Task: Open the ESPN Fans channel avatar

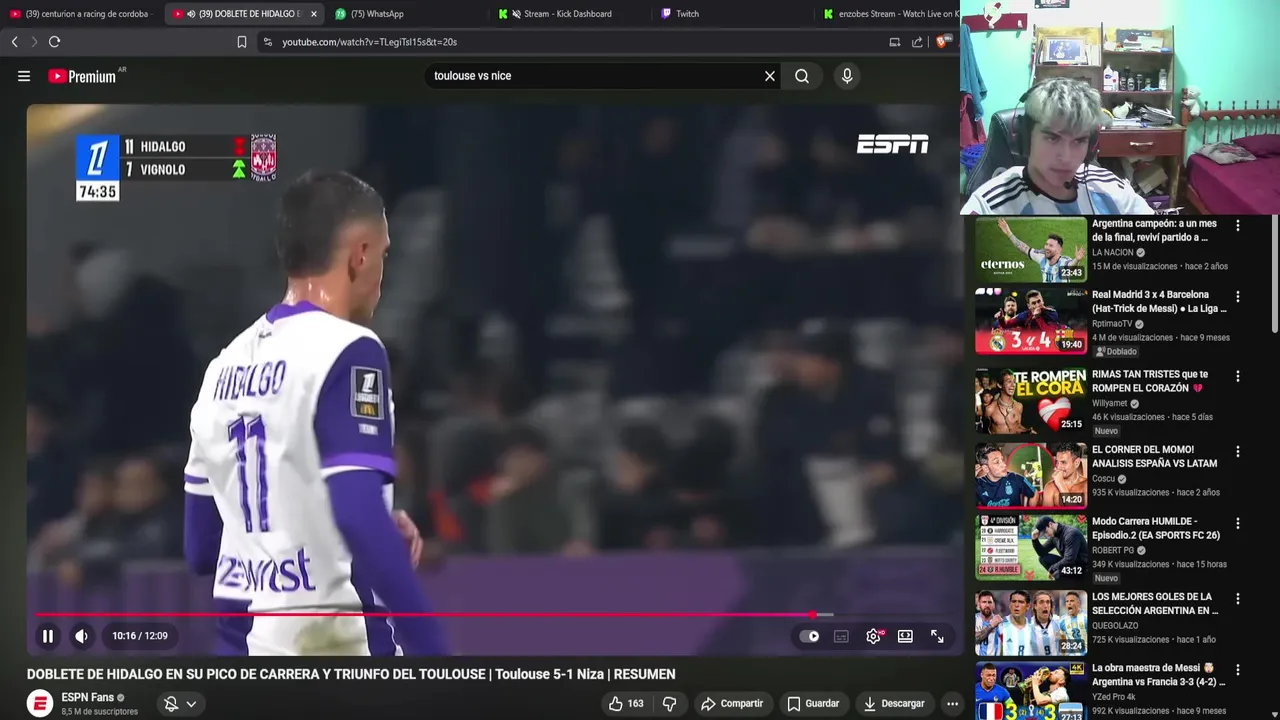Action: click(x=40, y=703)
